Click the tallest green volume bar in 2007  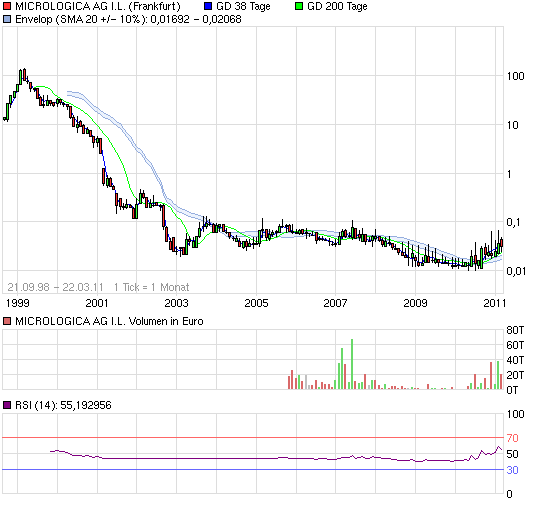click(x=352, y=364)
